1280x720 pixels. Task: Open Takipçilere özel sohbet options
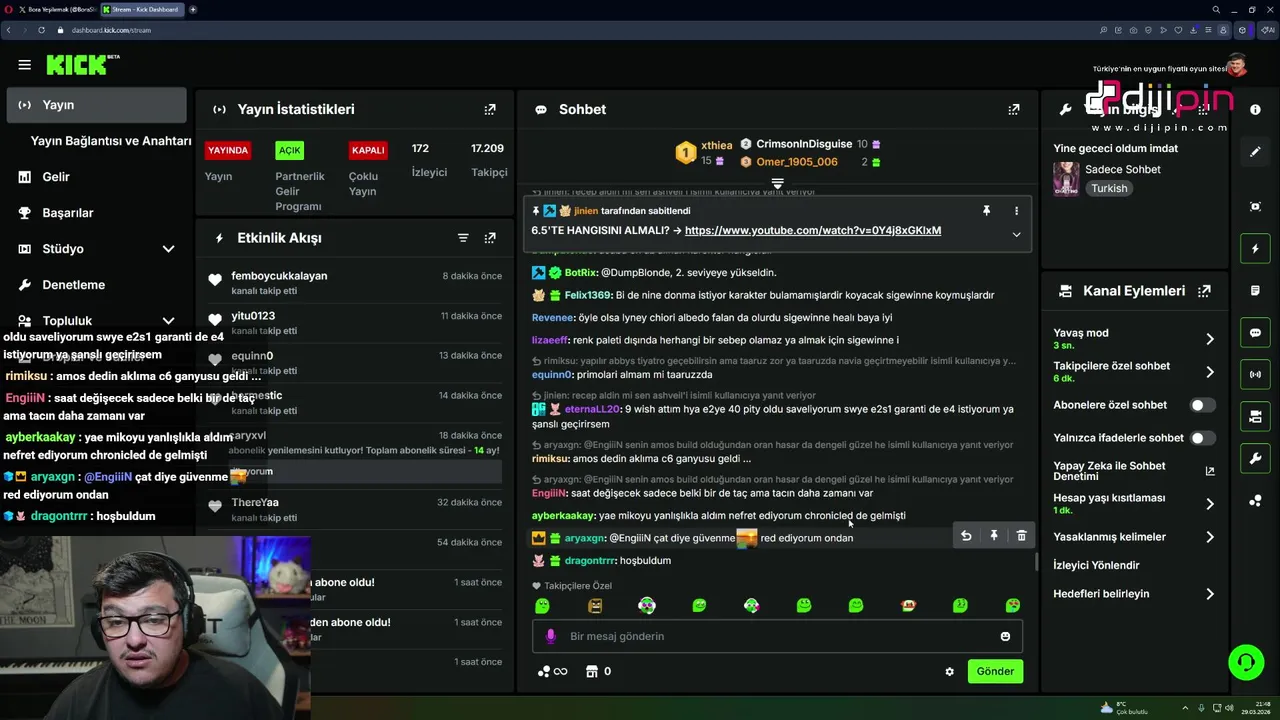click(x=1134, y=372)
